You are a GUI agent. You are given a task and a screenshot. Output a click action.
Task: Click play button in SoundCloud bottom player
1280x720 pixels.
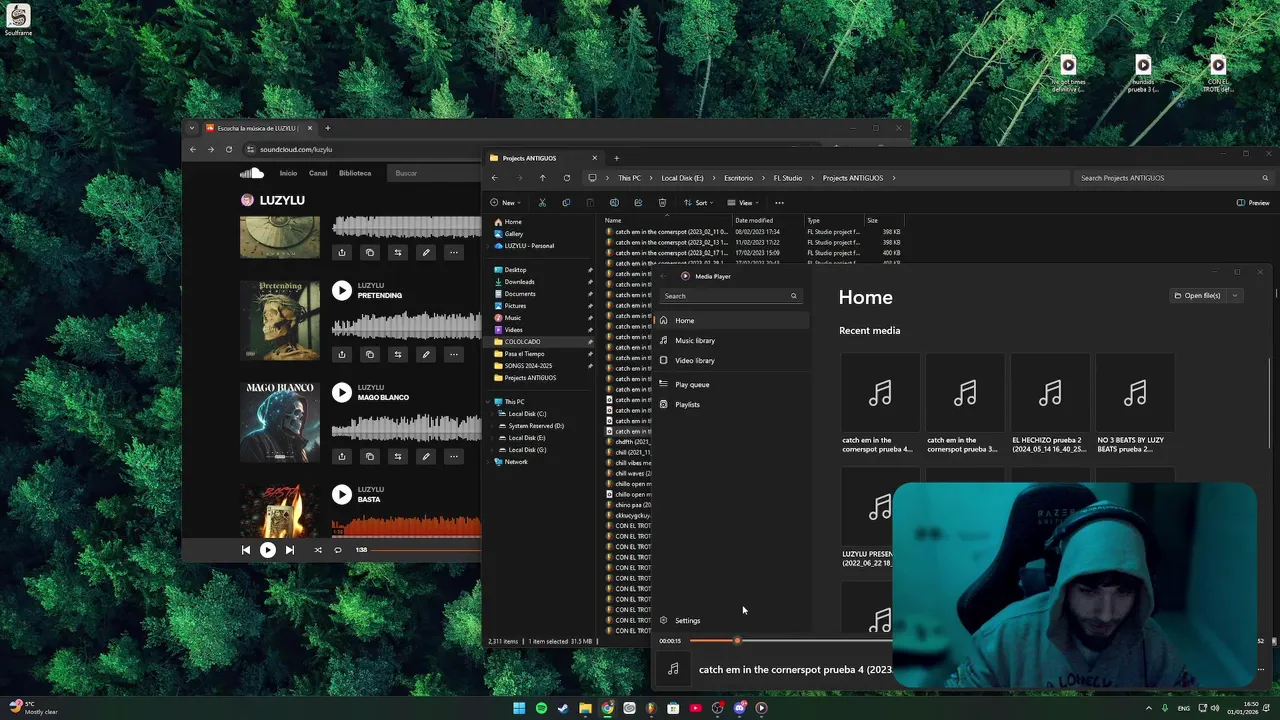point(268,550)
